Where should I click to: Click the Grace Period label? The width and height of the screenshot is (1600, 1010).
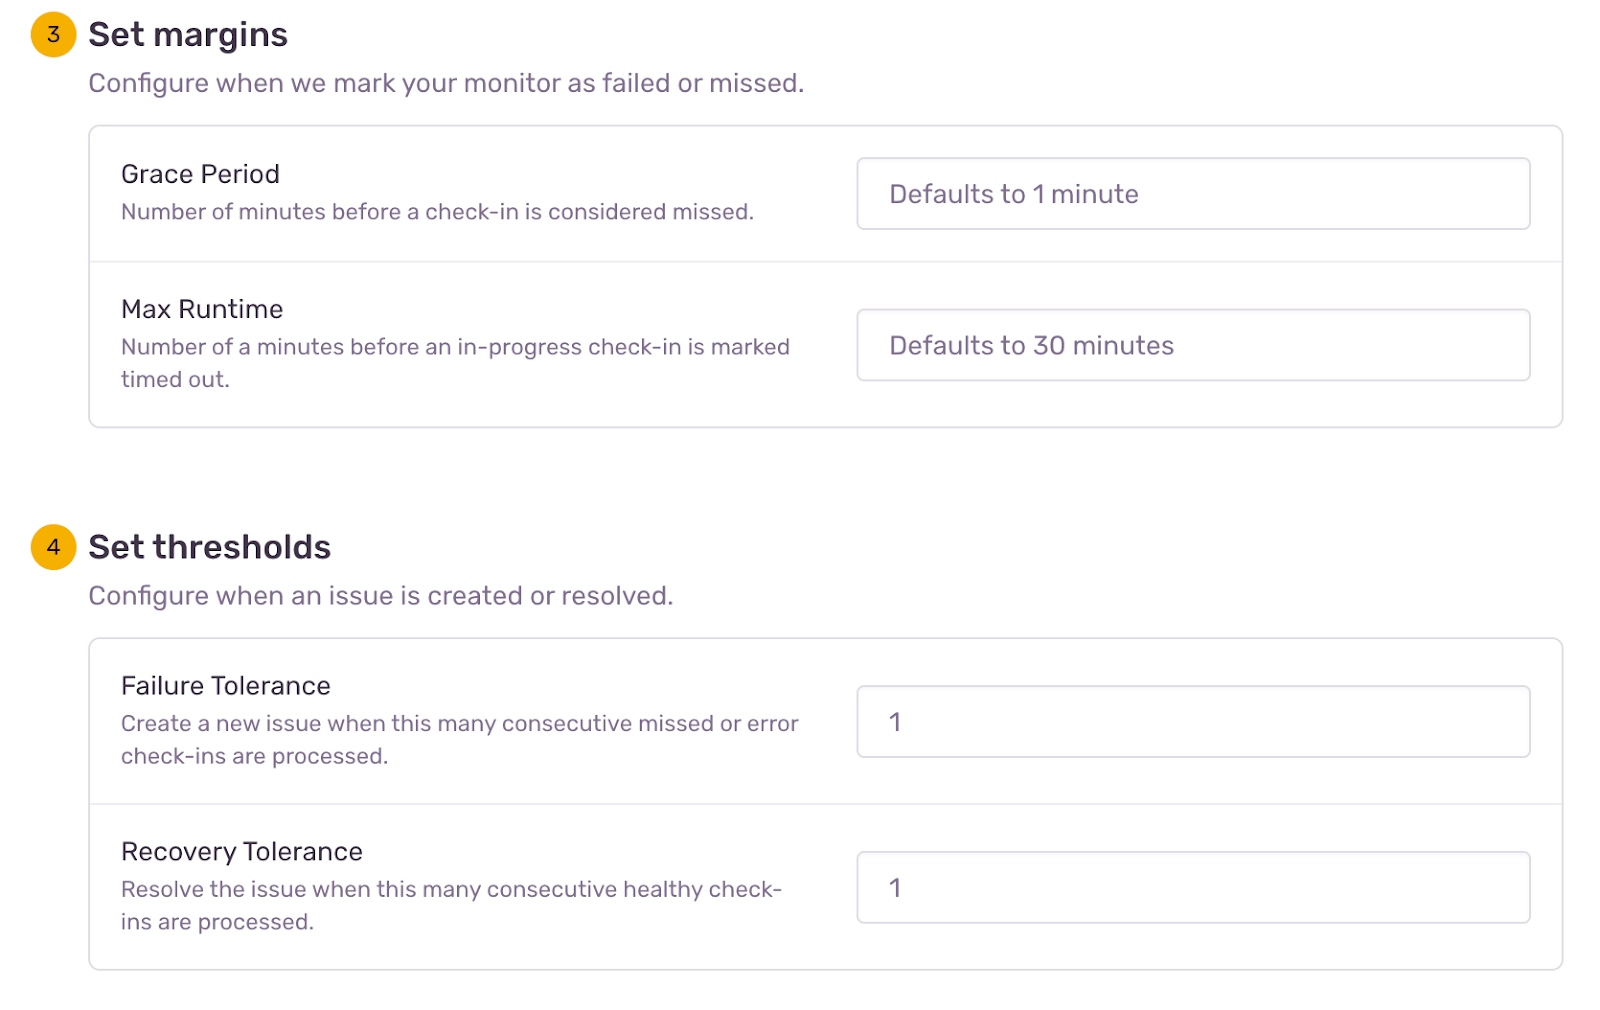(200, 174)
